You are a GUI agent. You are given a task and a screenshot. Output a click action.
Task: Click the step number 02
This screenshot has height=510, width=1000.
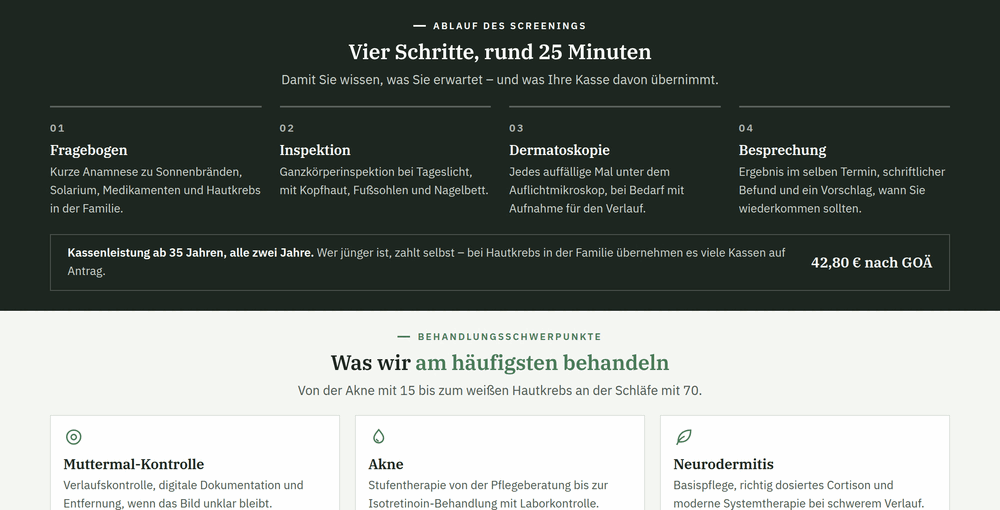coord(287,128)
